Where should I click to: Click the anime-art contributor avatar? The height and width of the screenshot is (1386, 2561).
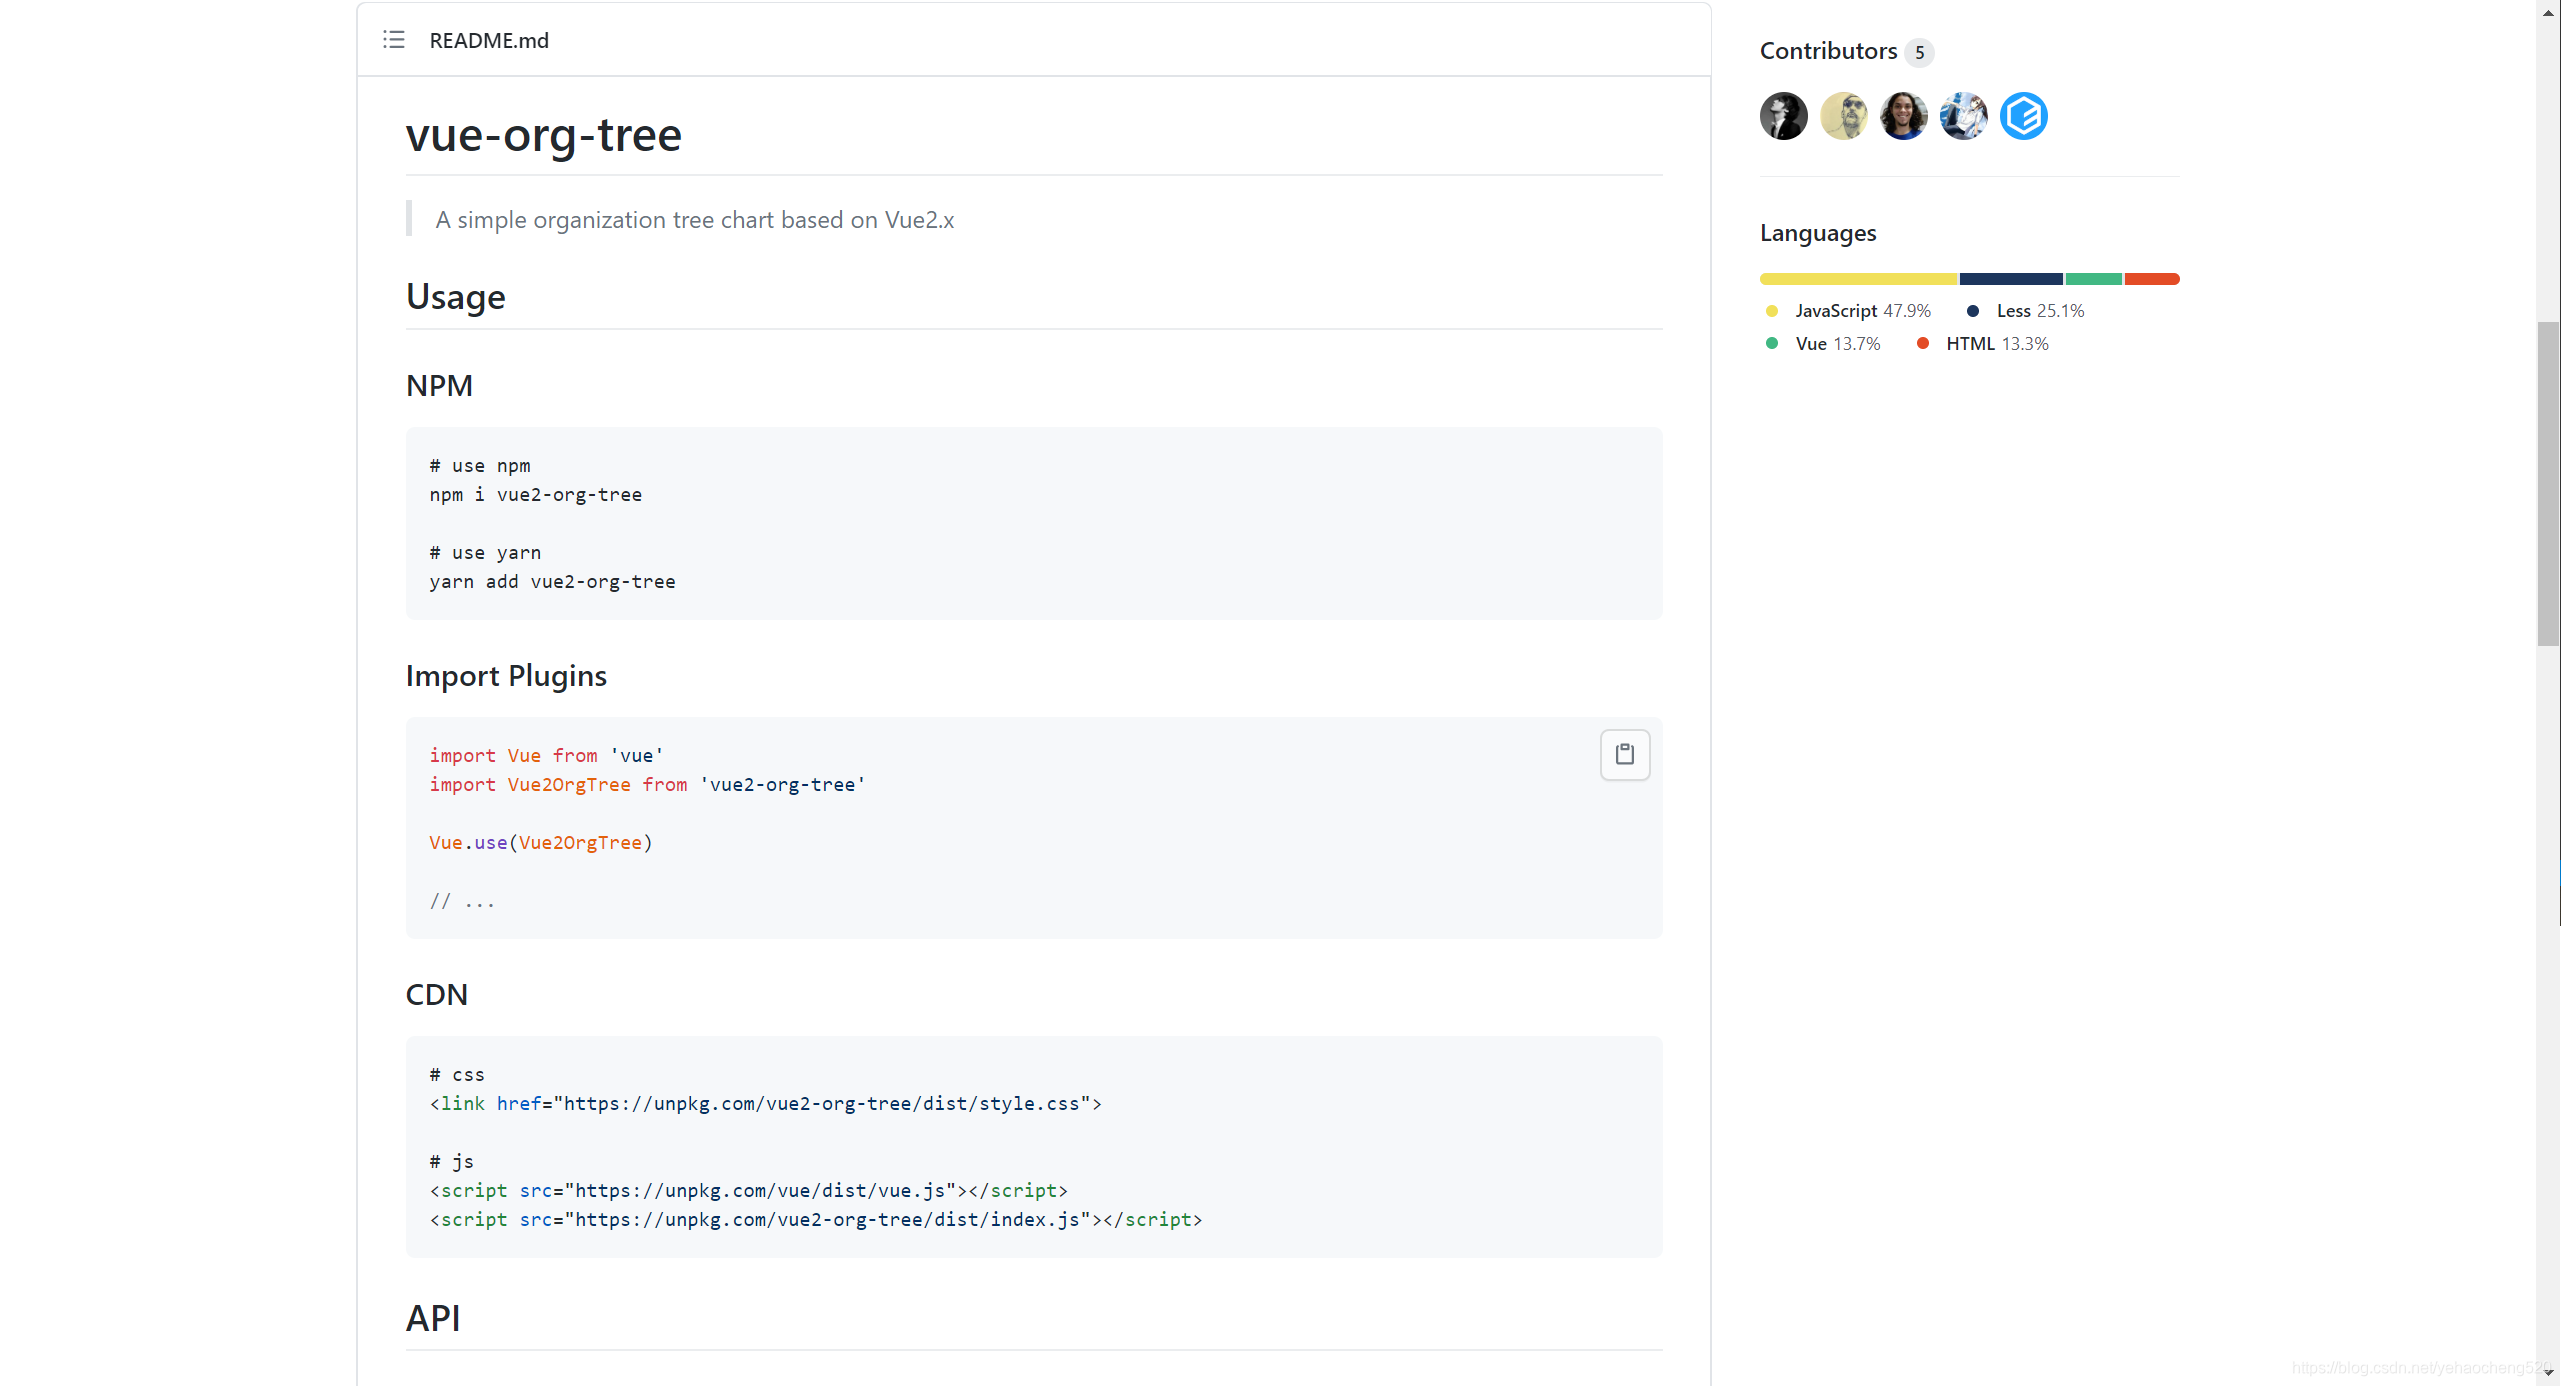[1963, 116]
